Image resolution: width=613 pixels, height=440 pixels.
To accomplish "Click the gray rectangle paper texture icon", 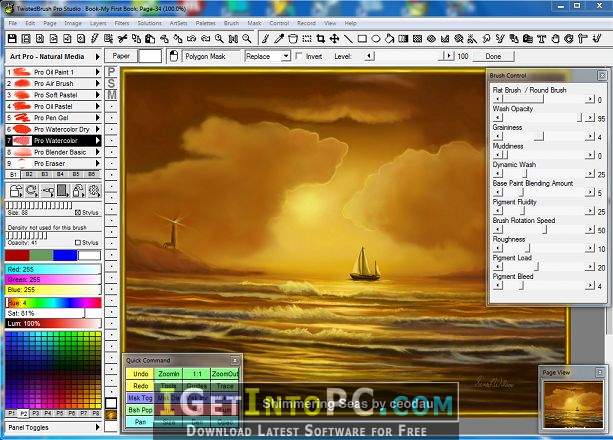I will (63, 191).
